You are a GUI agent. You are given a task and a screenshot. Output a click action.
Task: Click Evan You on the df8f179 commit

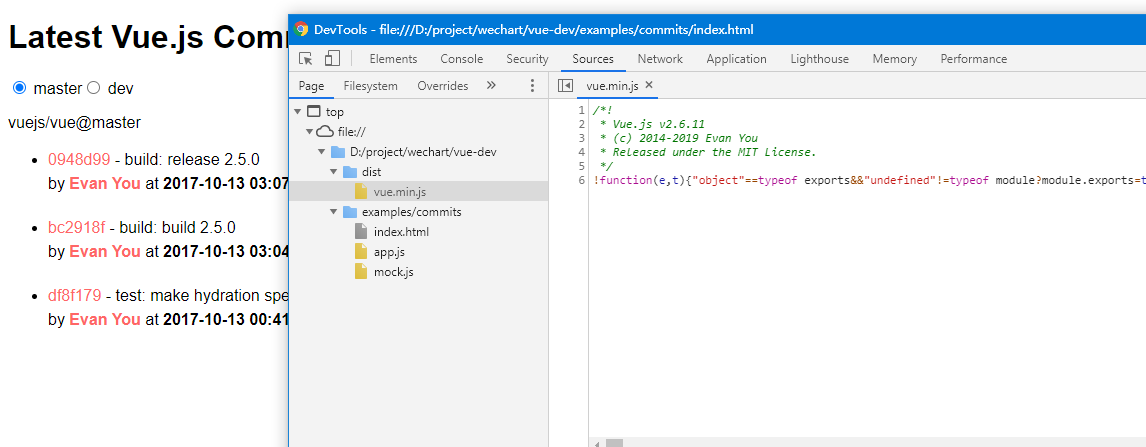pyautogui.click(x=105, y=319)
